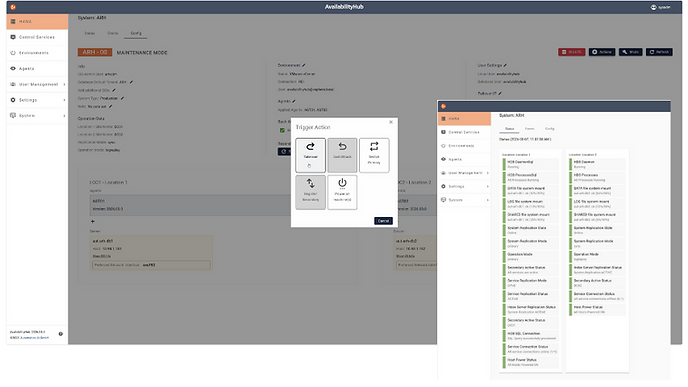
Task: Click the wrench-icon button in top action row
Action: coord(631,52)
